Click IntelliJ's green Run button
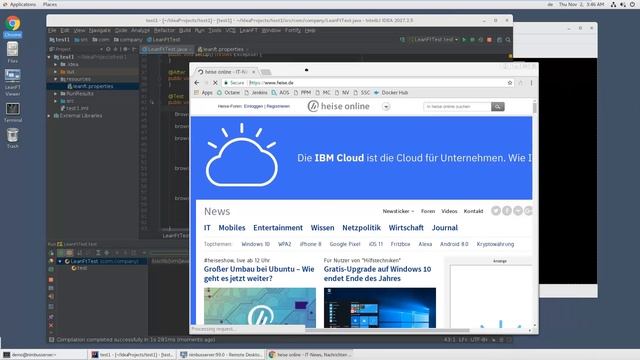The width and height of the screenshot is (640, 360). point(464,40)
